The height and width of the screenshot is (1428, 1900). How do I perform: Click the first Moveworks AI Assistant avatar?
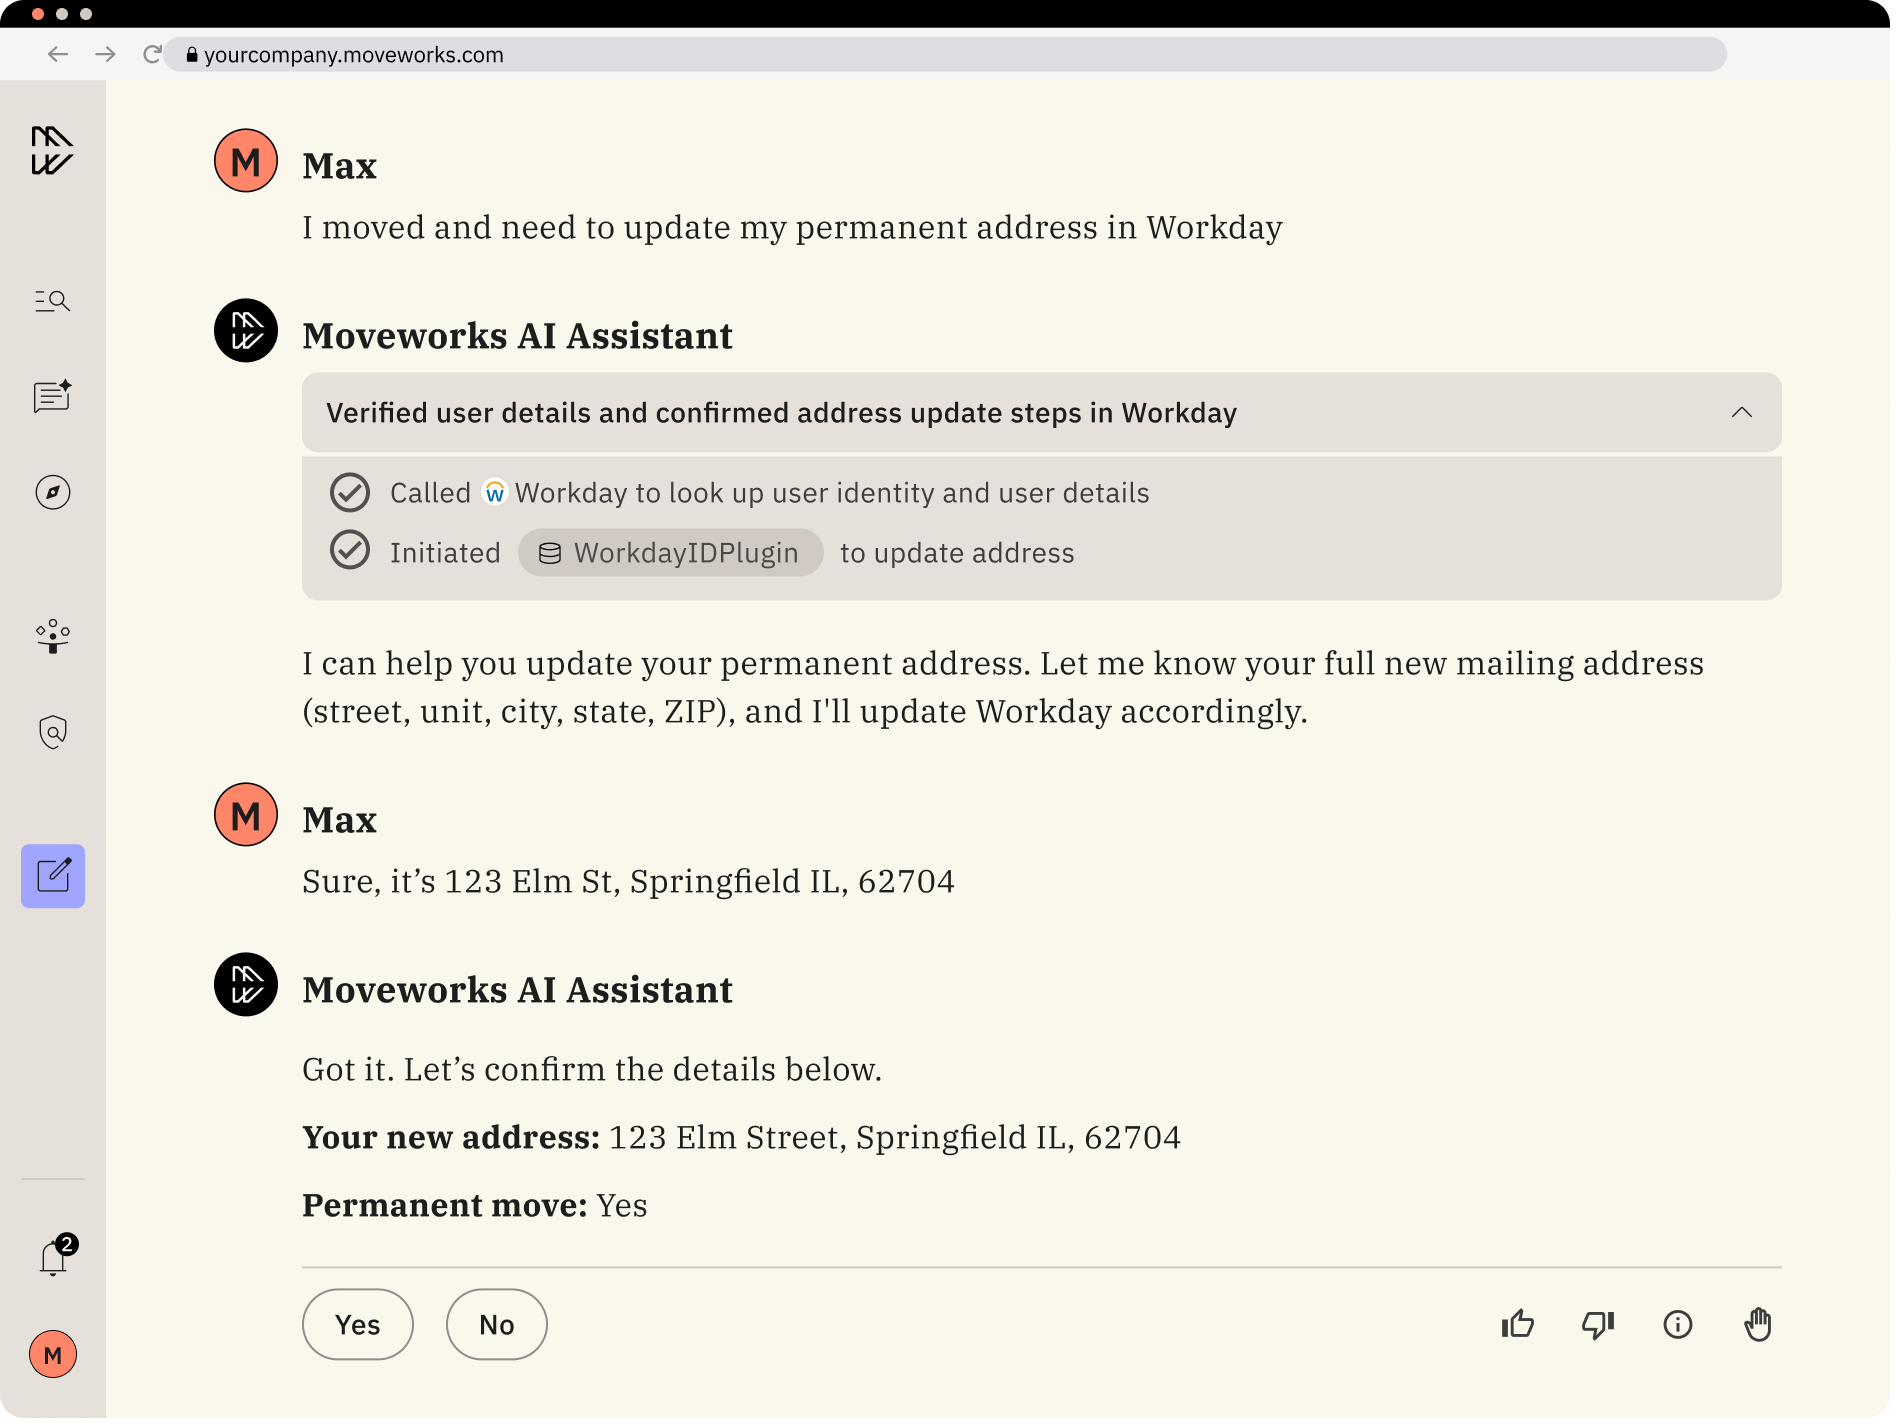tap(246, 331)
